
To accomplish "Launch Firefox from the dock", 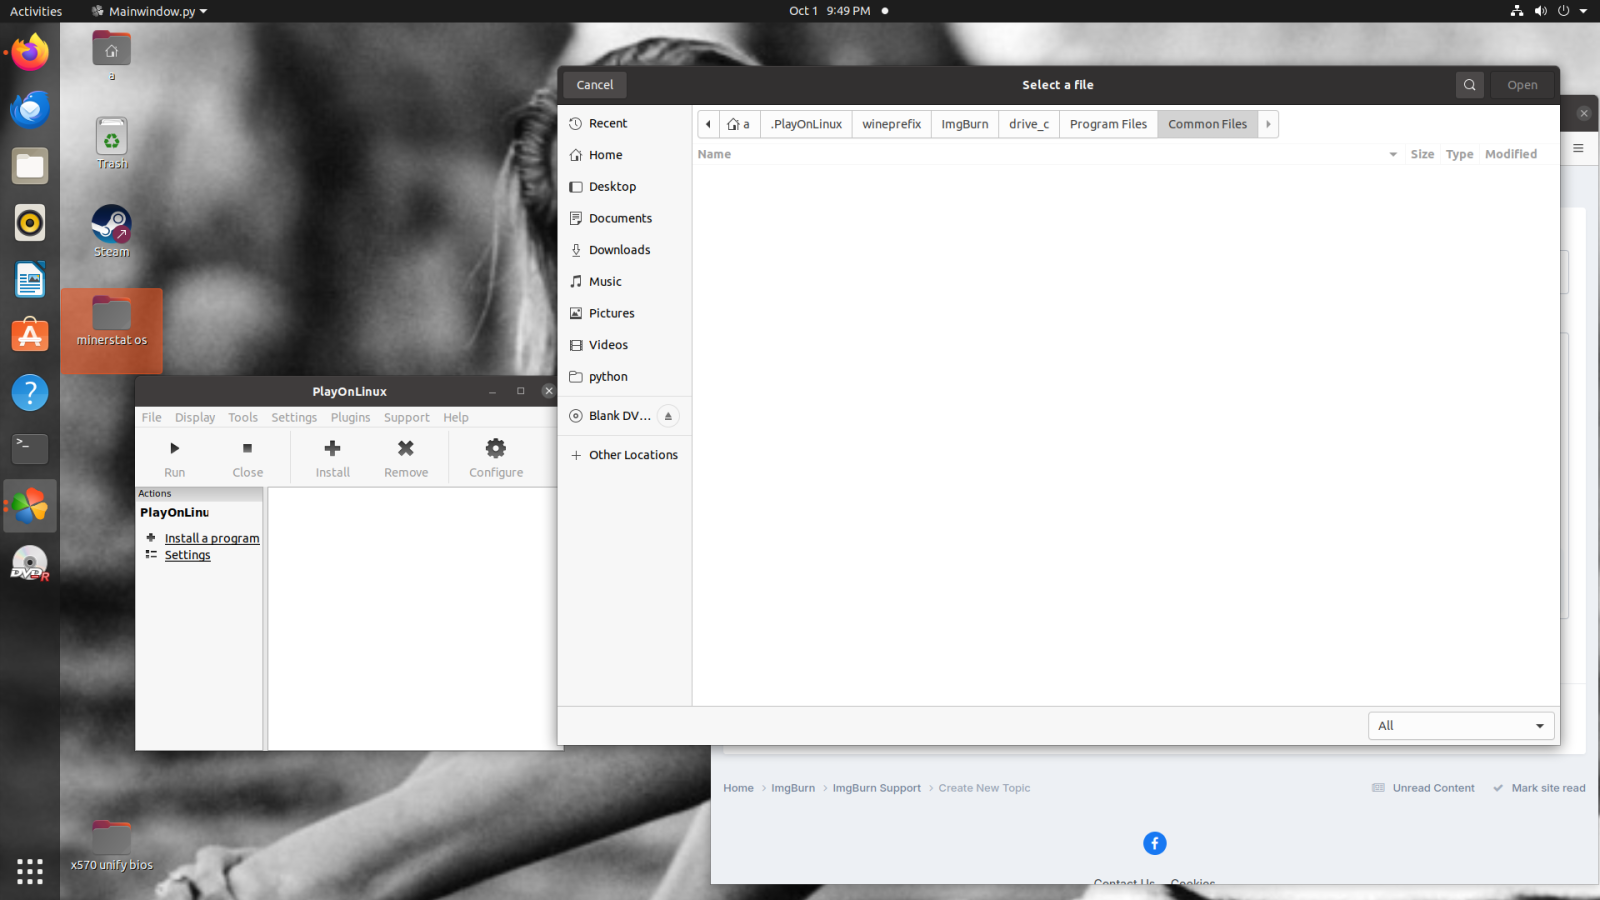I will [30, 52].
